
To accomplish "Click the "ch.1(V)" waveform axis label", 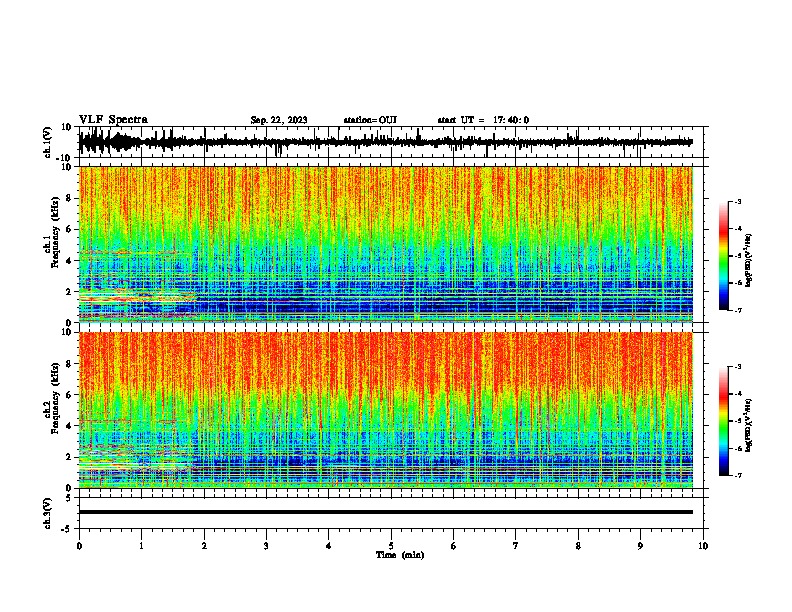I will [x=48, y=142].
